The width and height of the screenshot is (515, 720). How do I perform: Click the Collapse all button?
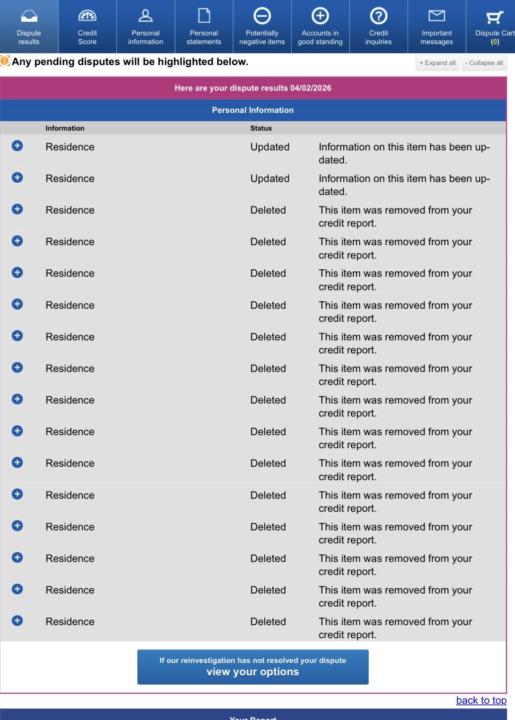tap(484, 63)
